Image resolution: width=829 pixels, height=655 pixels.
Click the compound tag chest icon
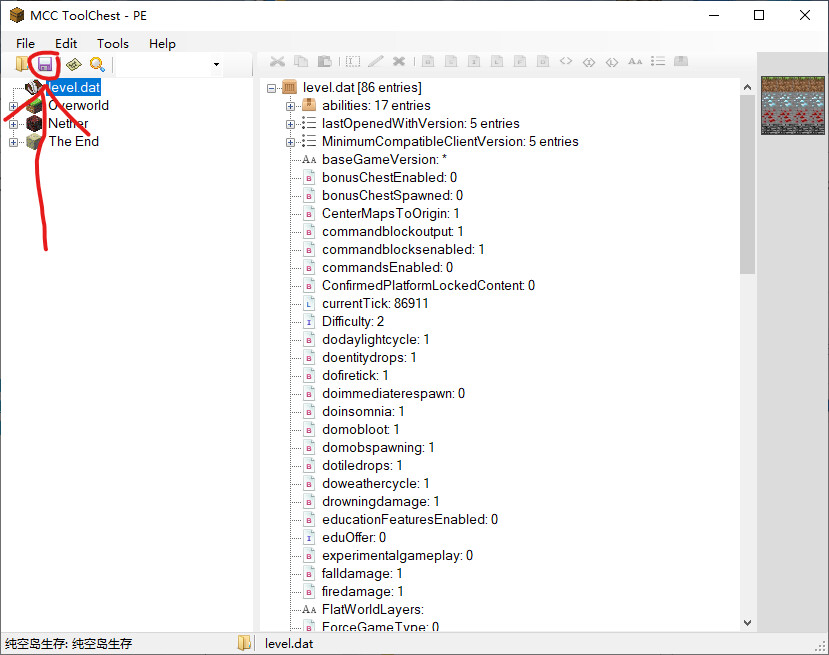681,61
